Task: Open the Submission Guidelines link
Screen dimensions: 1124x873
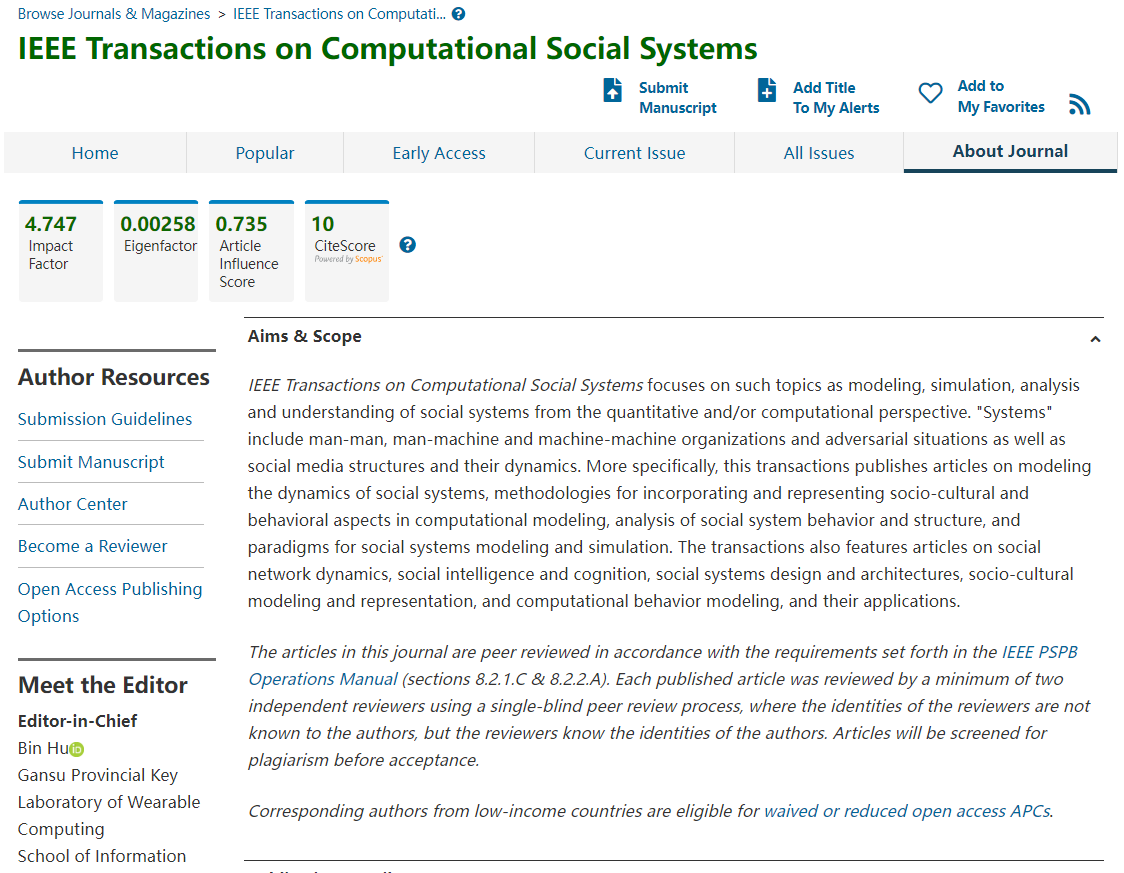Action: pos(105,419)
